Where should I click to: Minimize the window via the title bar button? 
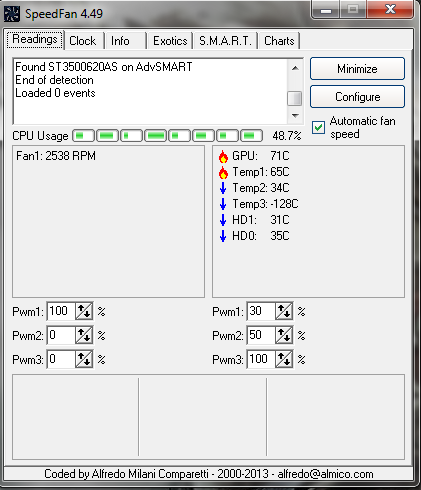[326, 10]
